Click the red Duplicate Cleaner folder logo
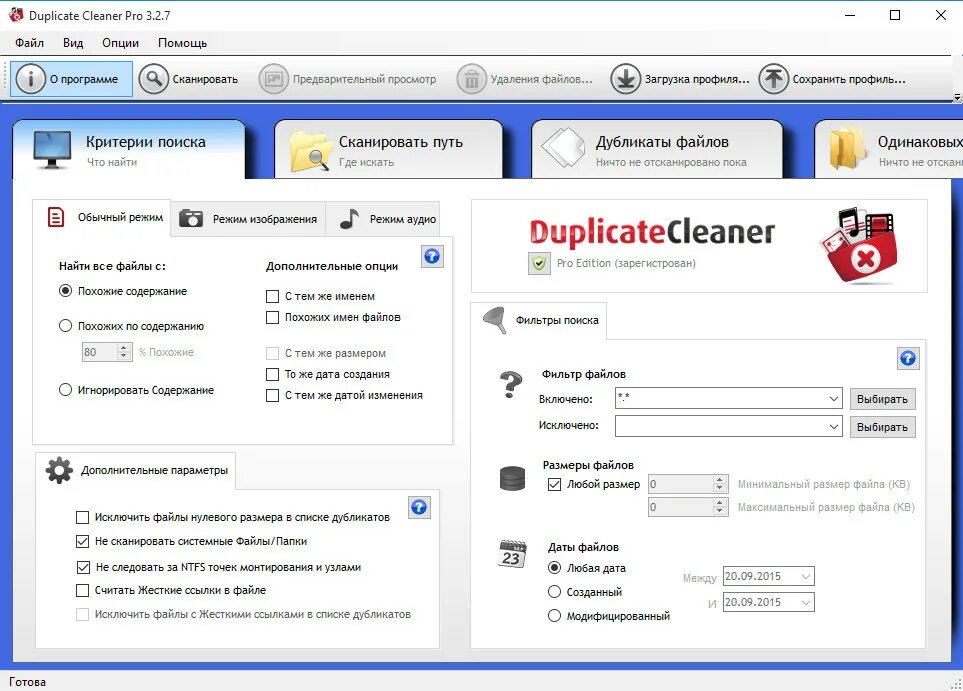The height and width of the screenshot is (691, 963). (x=859, y=246)
